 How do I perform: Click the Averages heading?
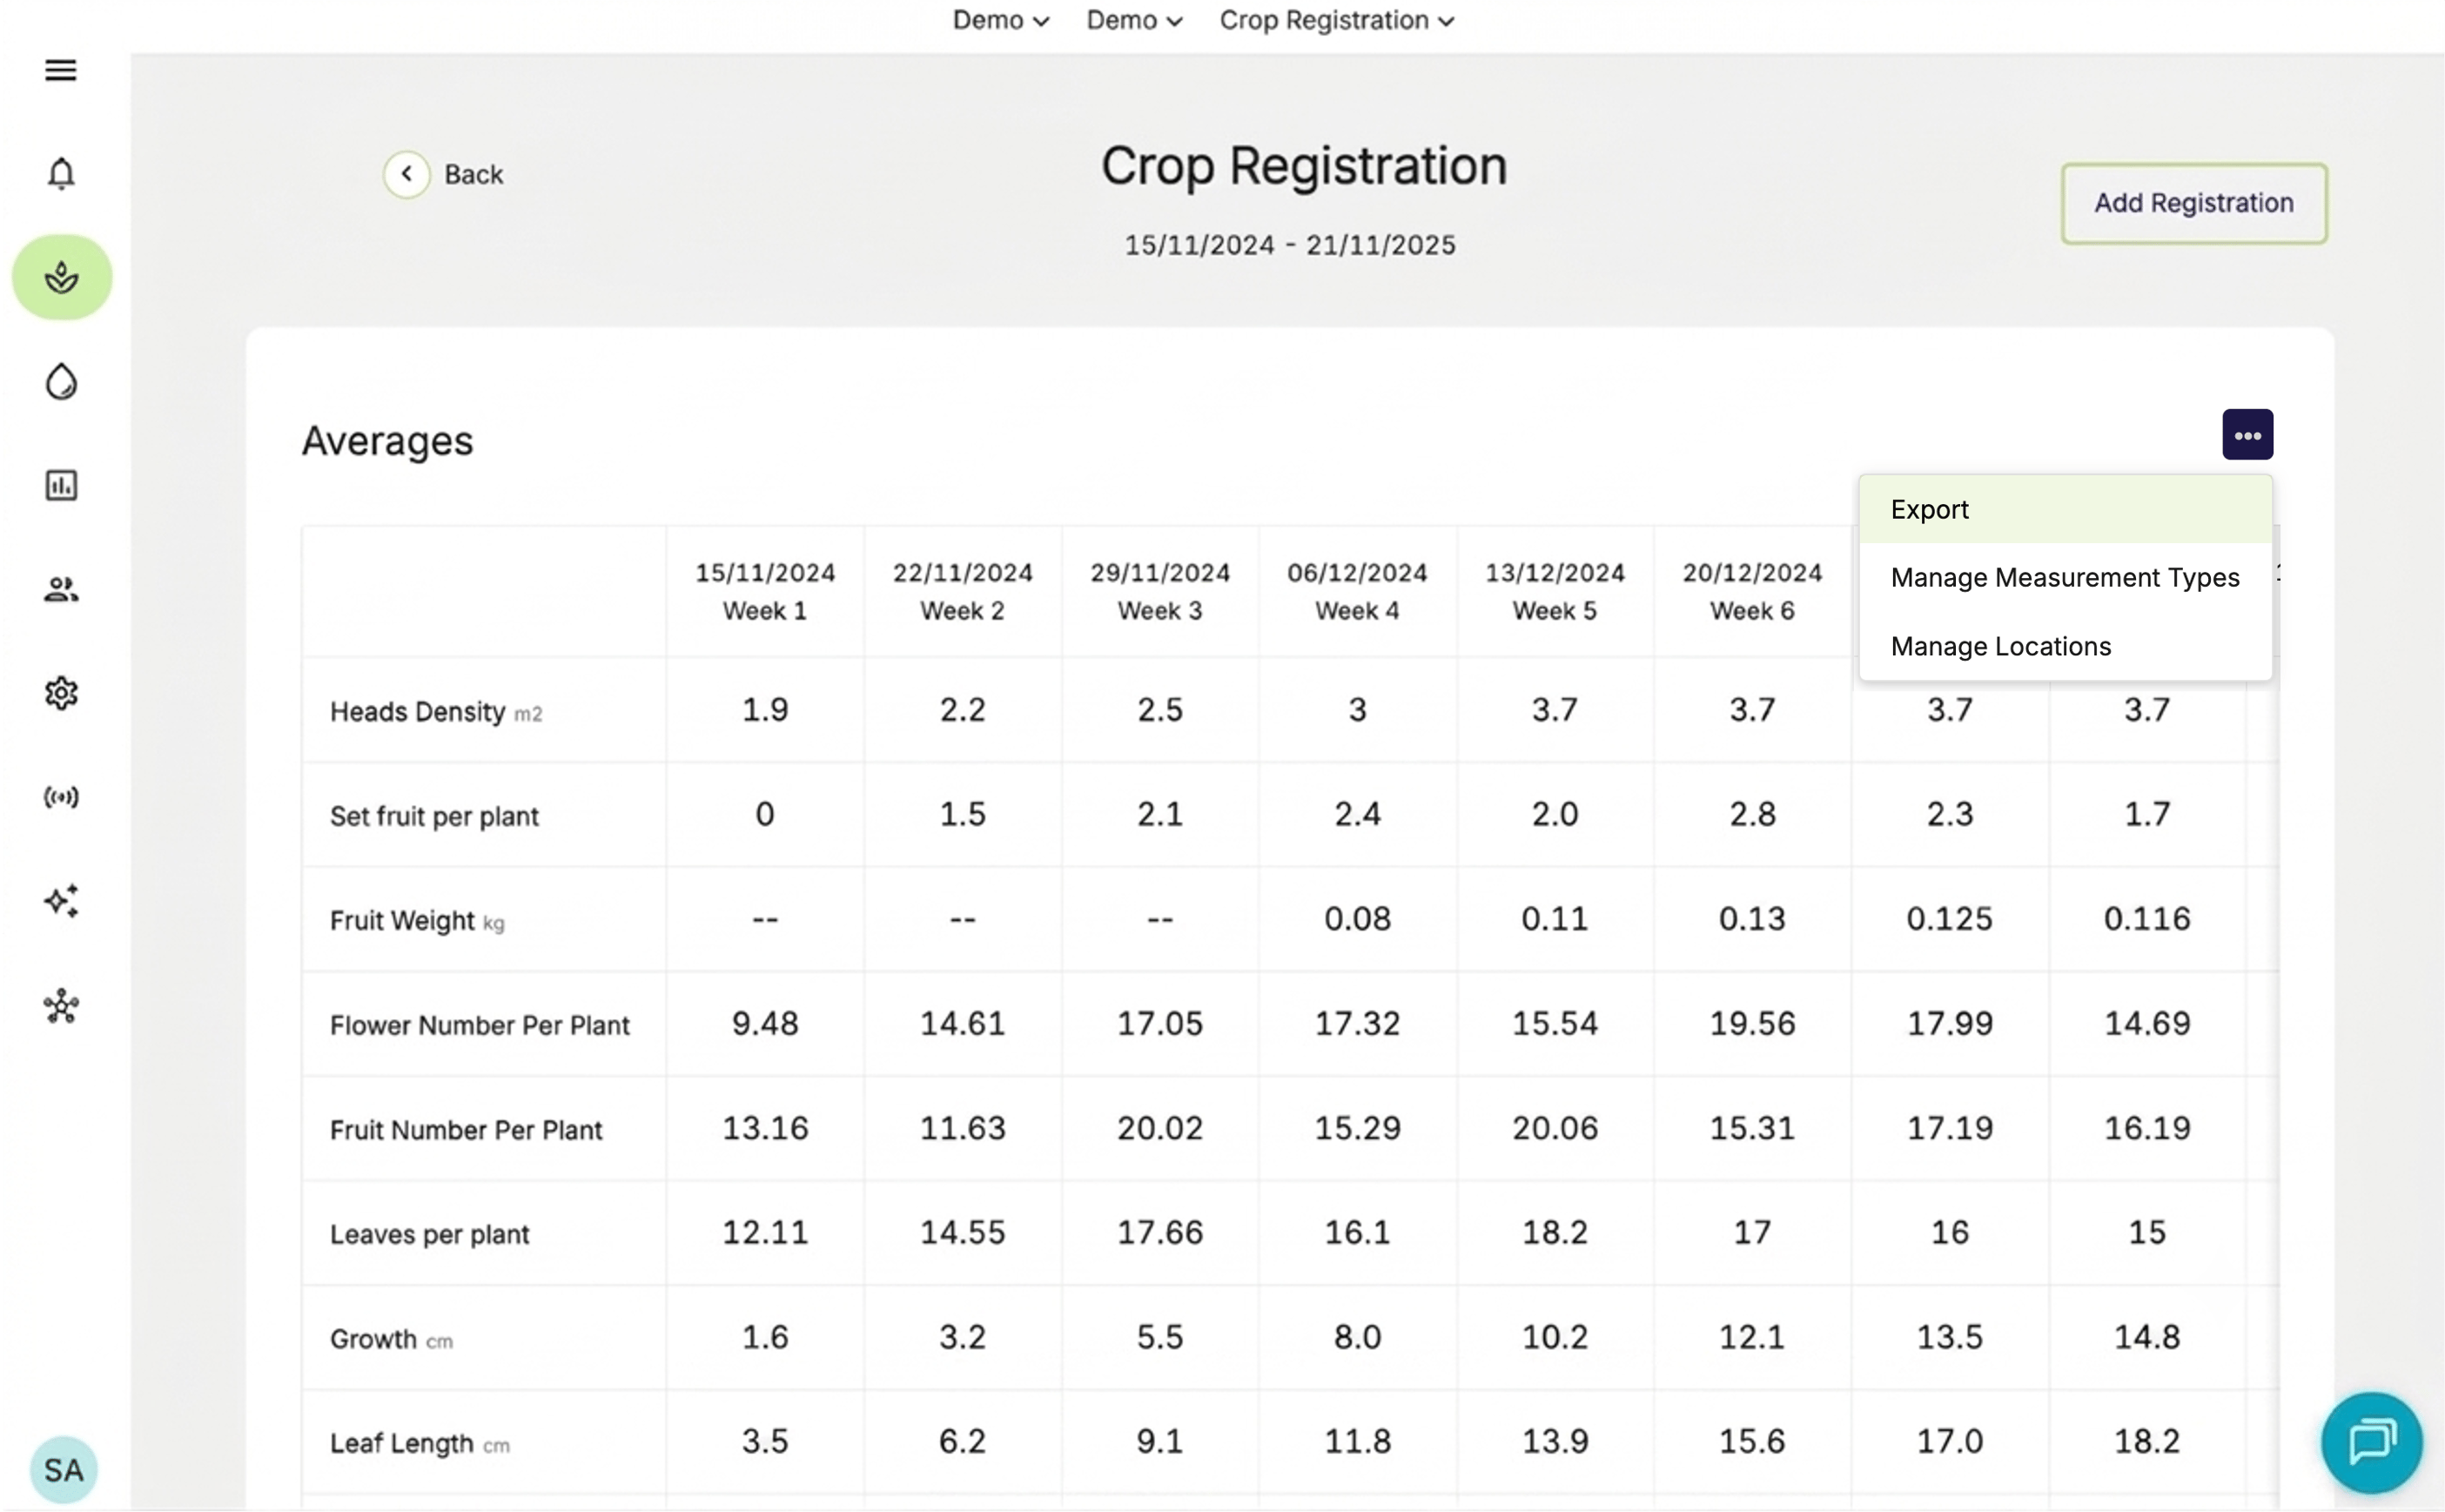coord(387,440)
